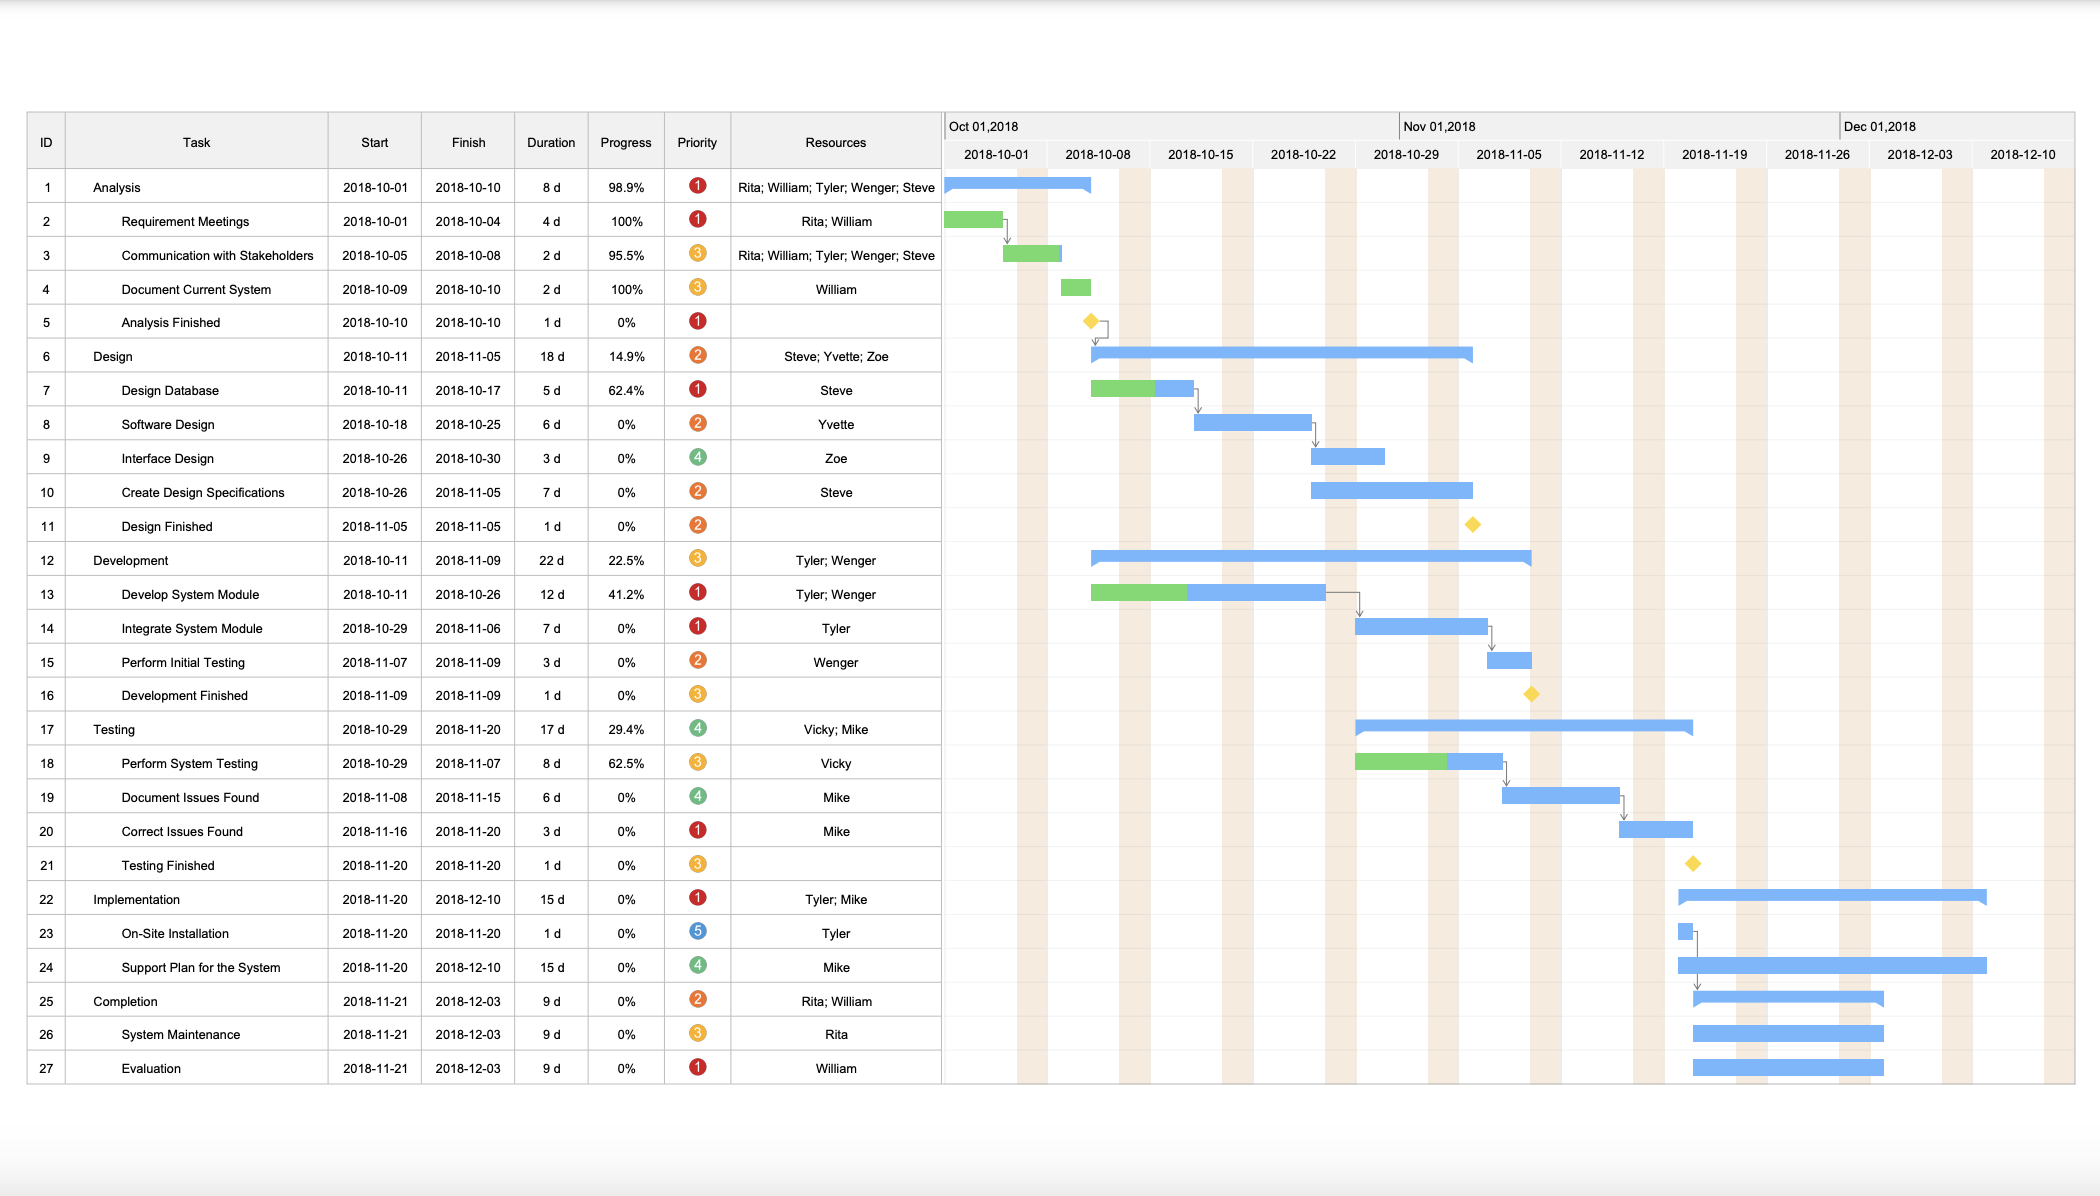Click the priority 5 icon for On-Site Installation
Screen dimensions: 2100x1196
click(x=698, y=931)
